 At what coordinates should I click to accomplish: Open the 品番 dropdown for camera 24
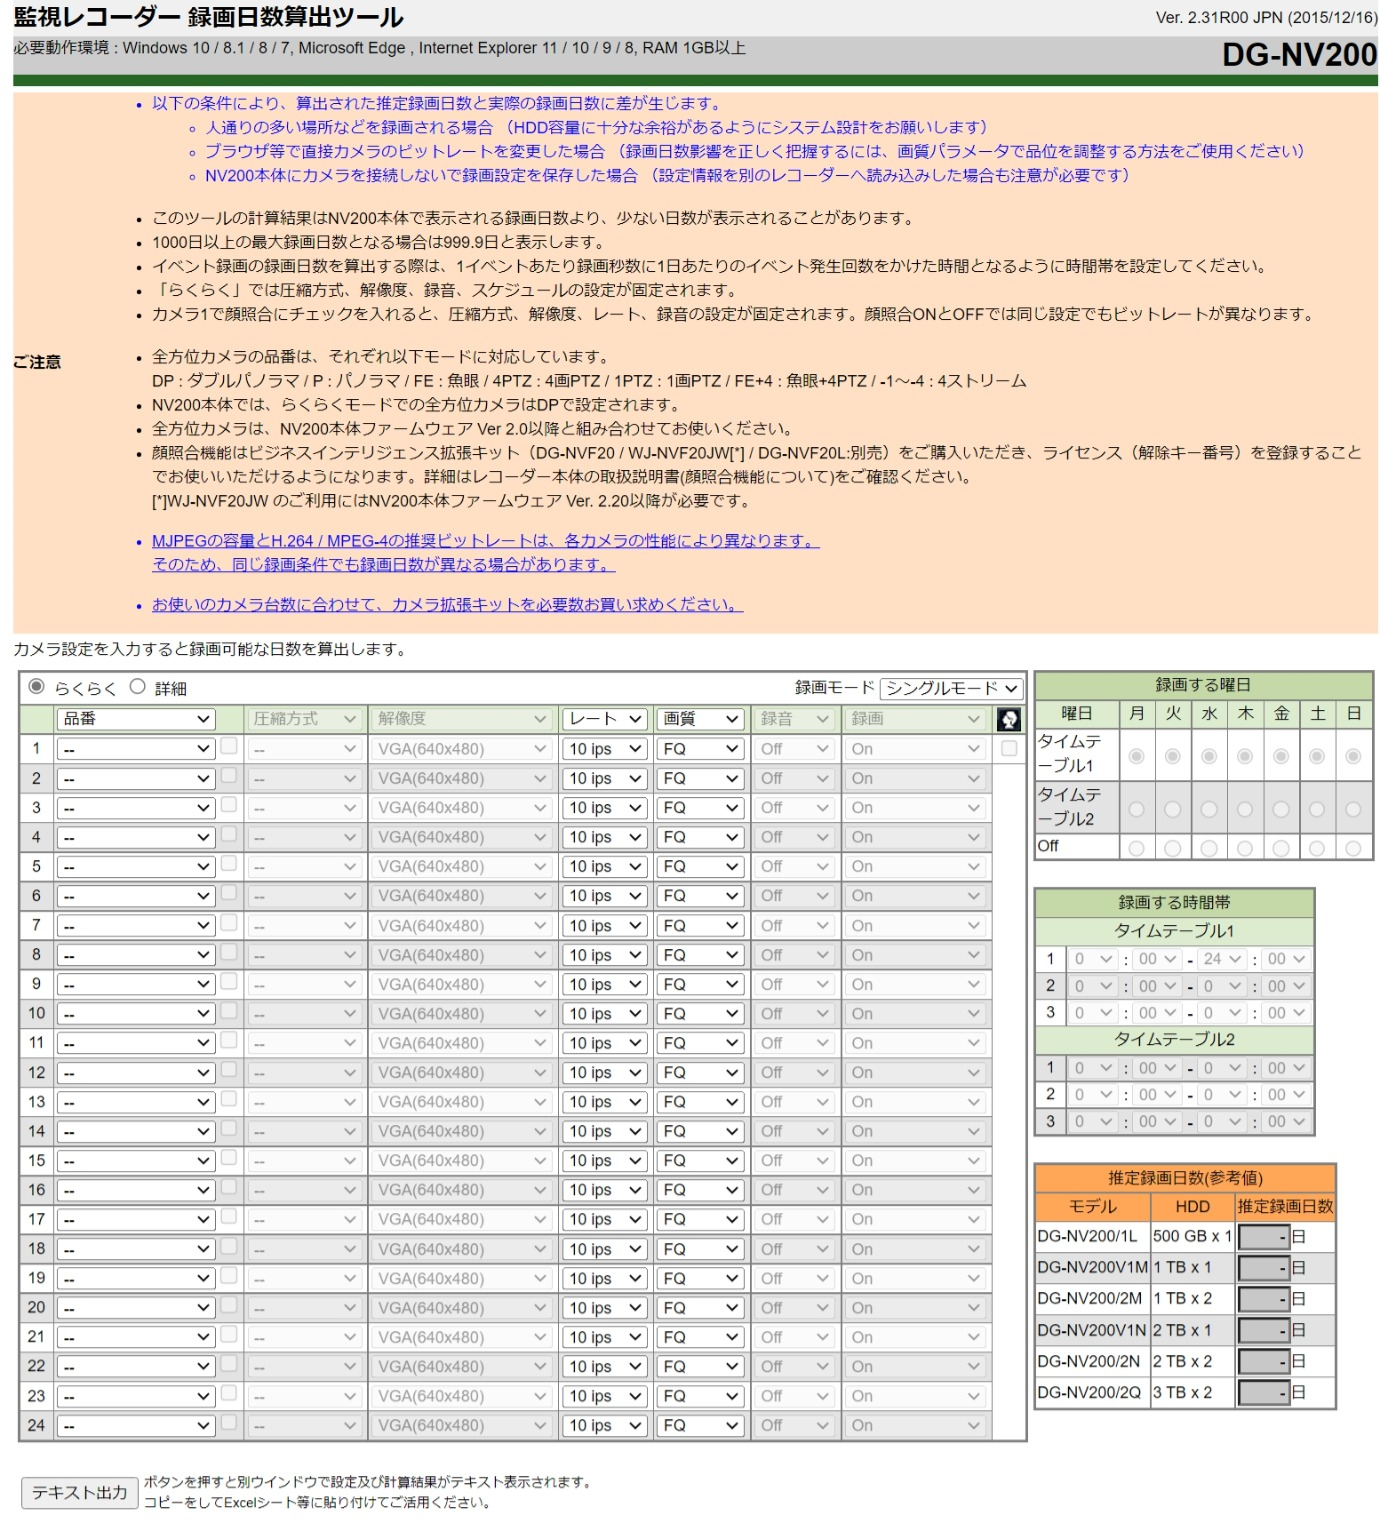136,1426
